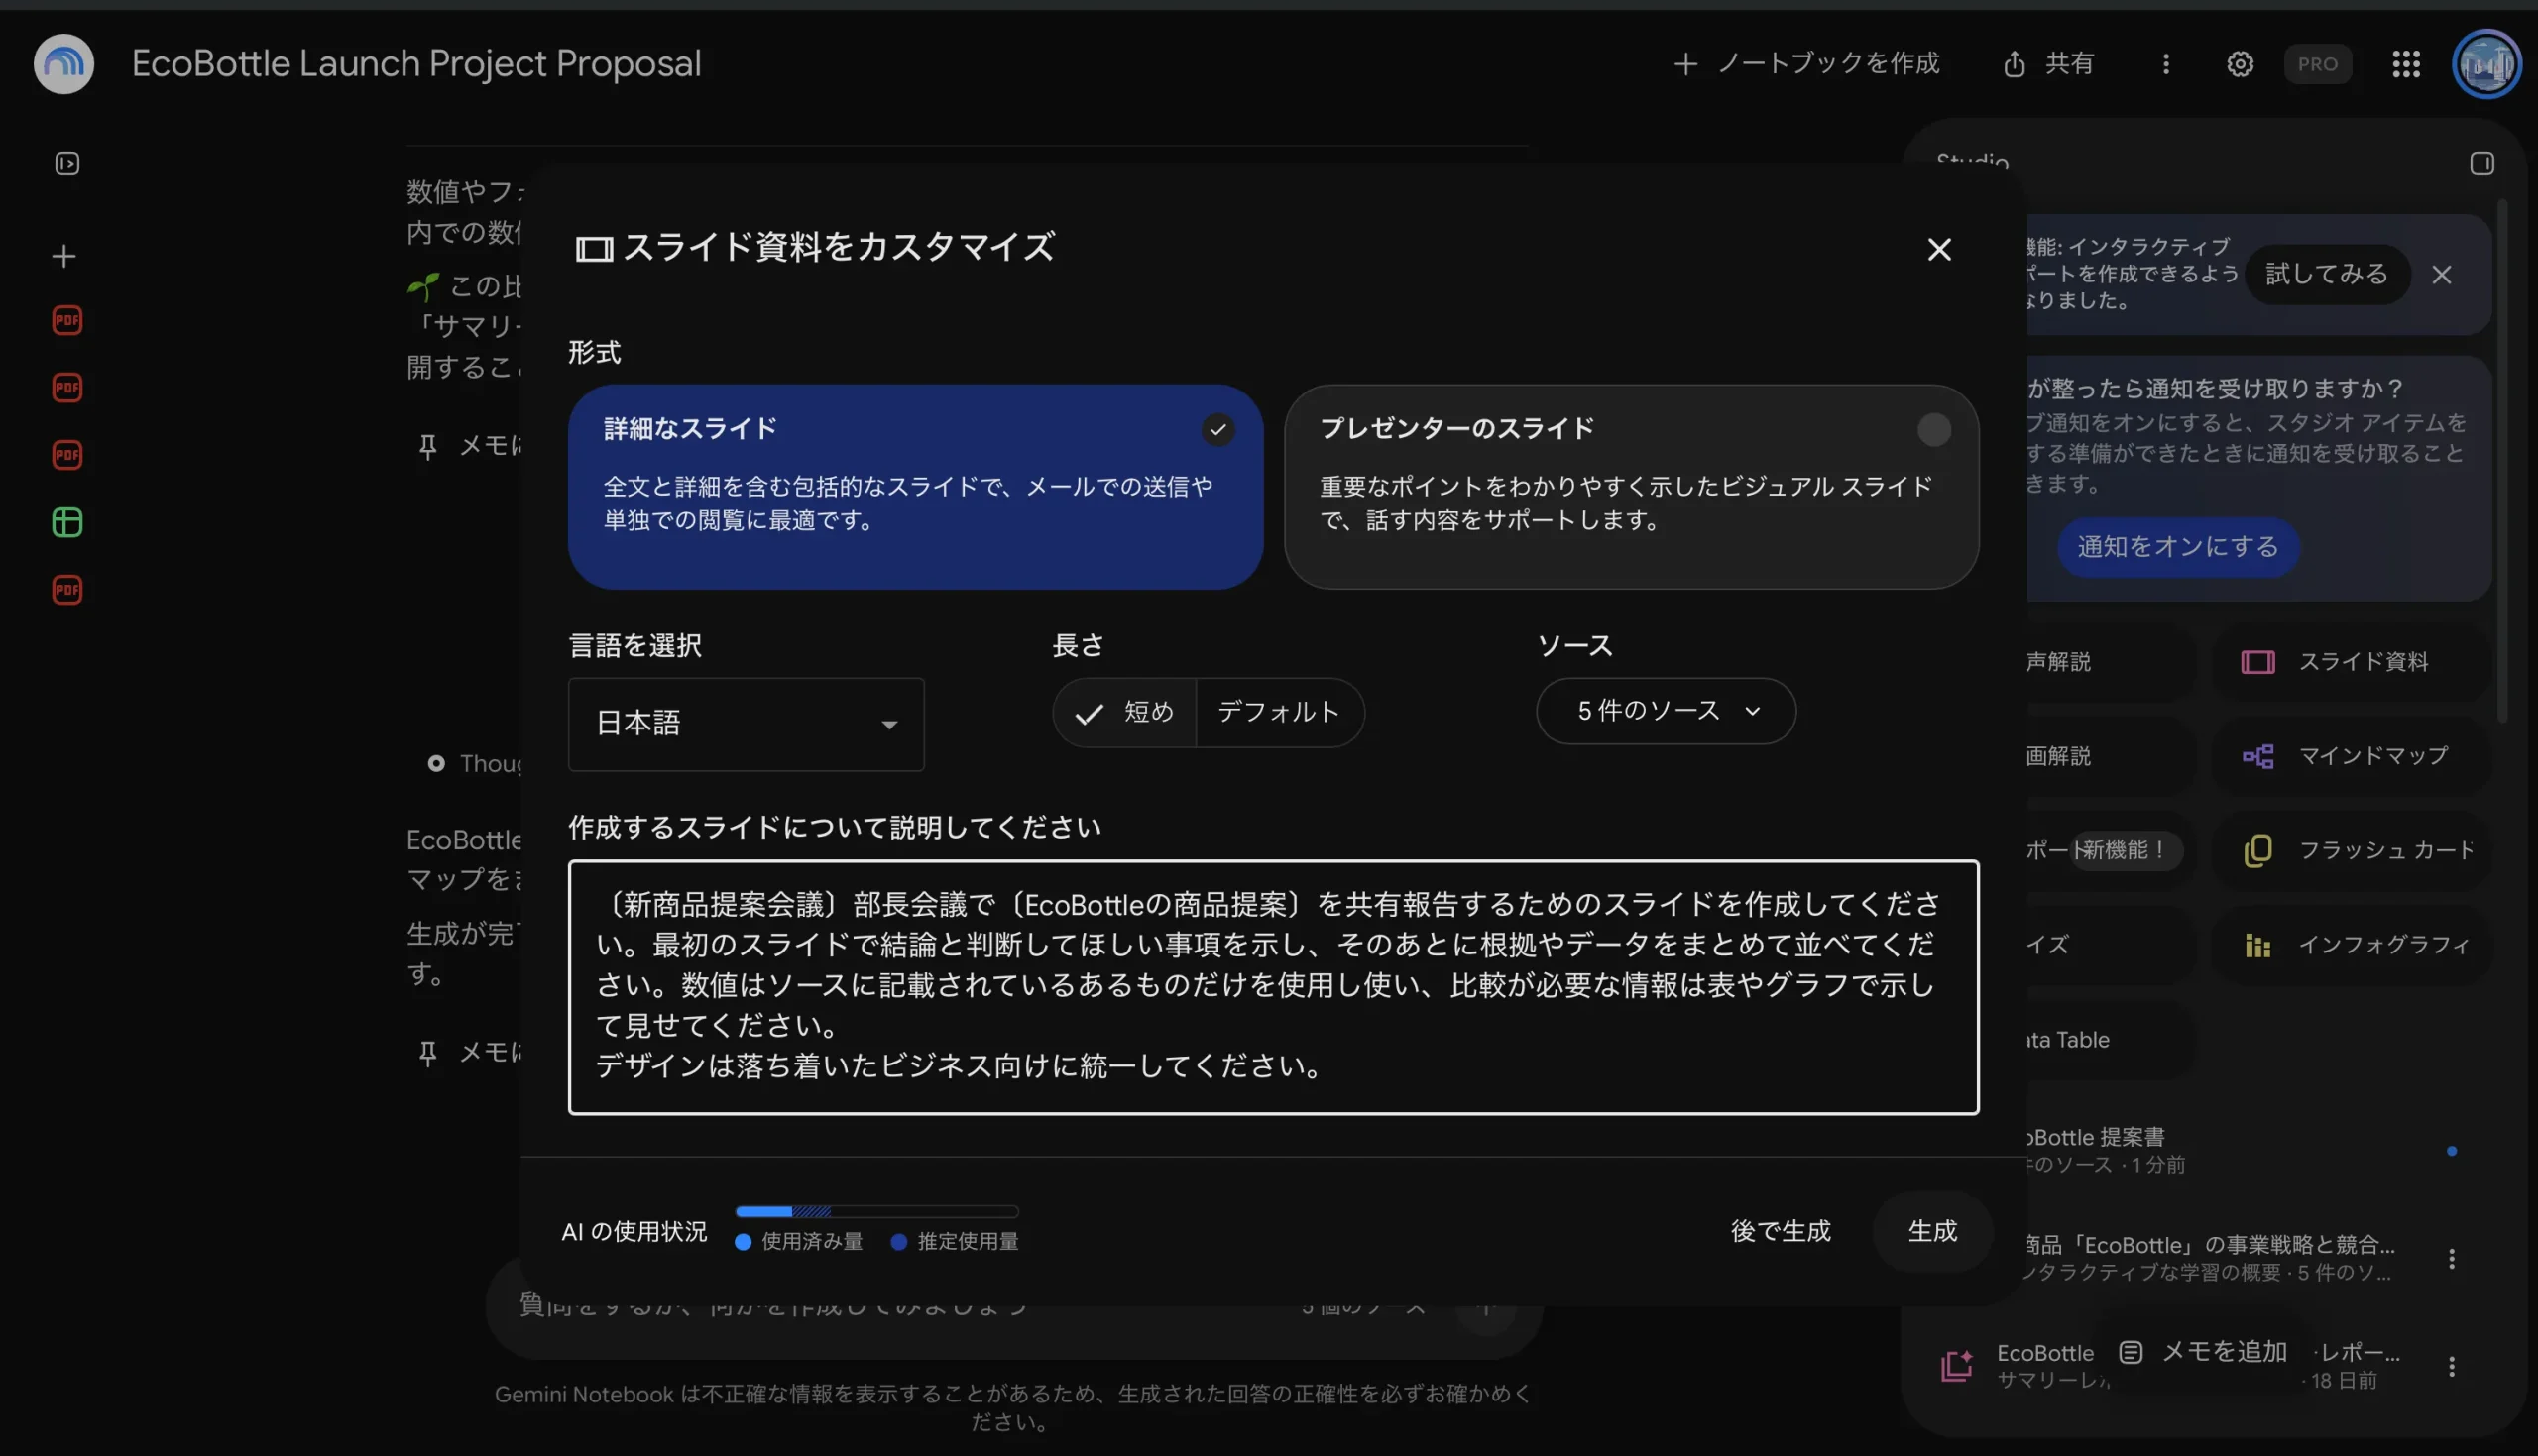Open more options for EcoBottle report item
The width and height of the screenshot is (2538, 1456).
pos(2451,1366)
